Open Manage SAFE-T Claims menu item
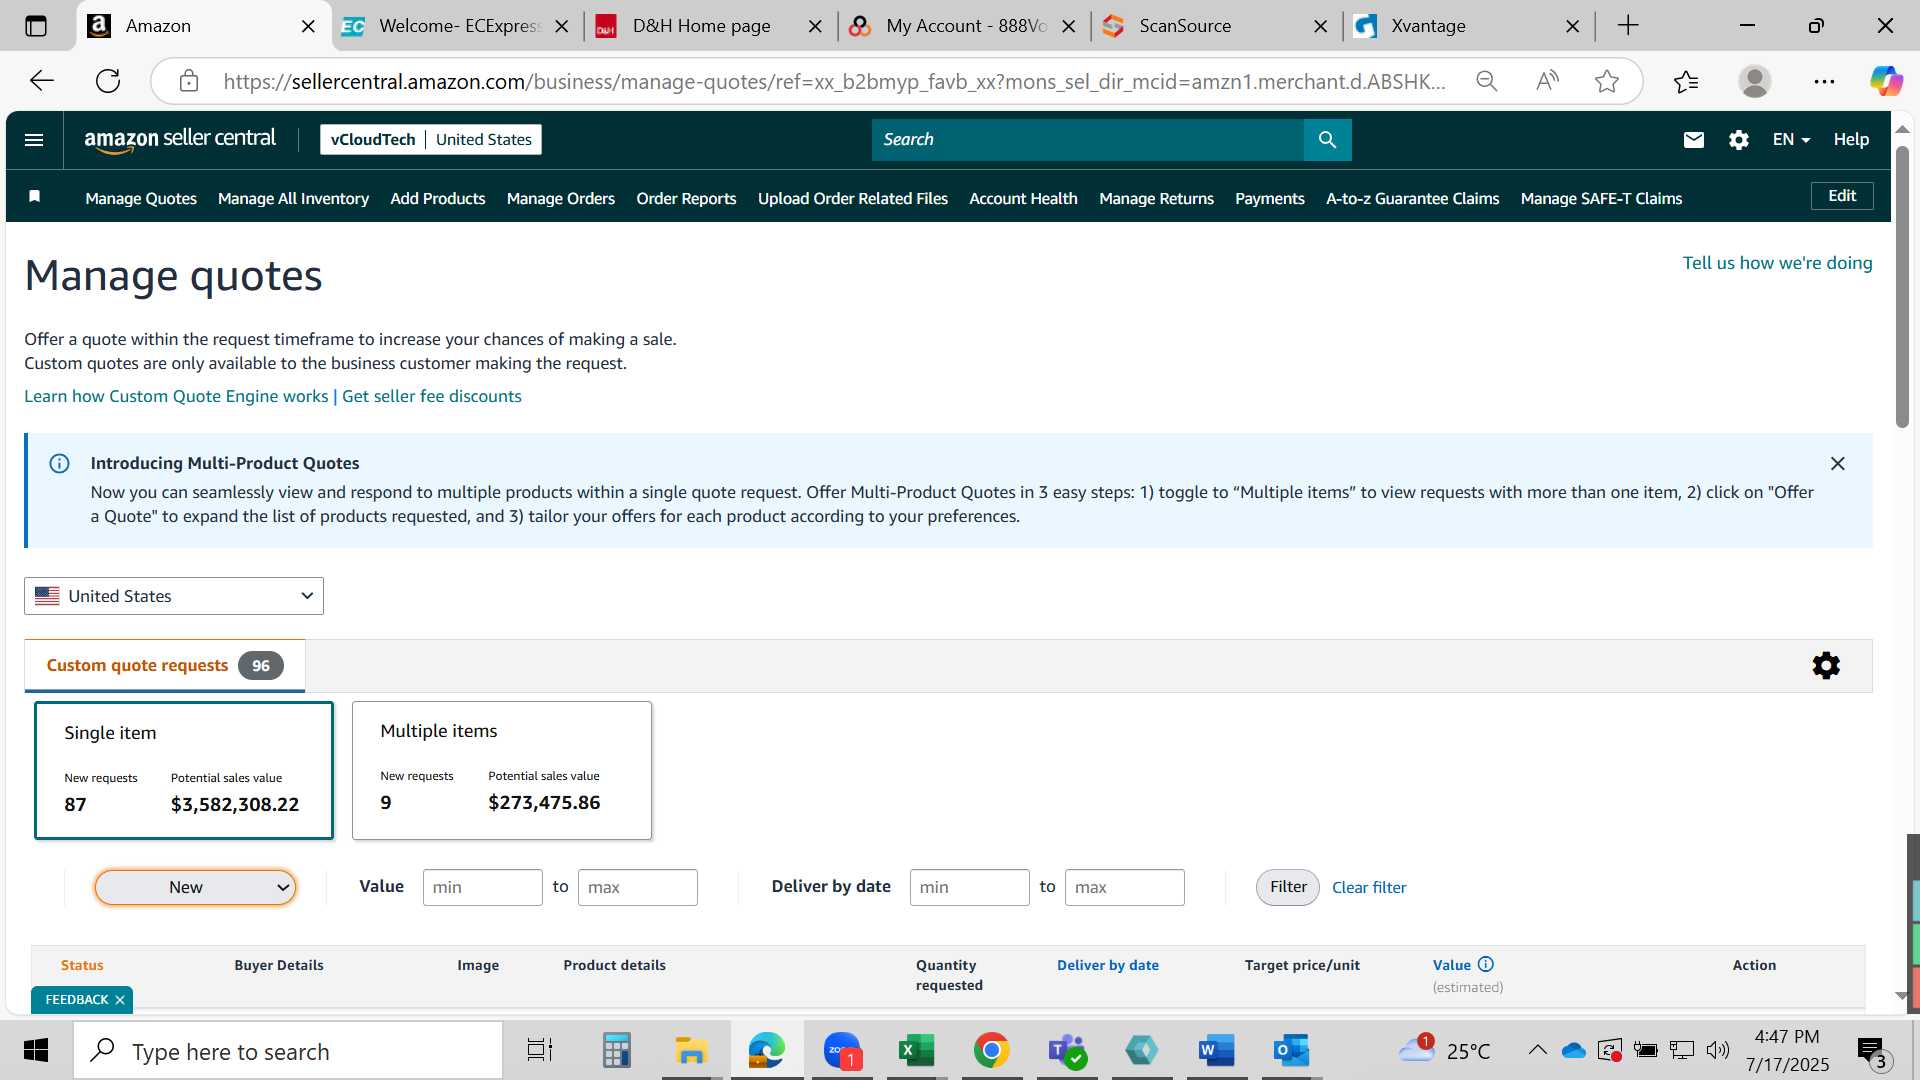This screenshot has height=1080, width=1920. [x=1601, y=199]
